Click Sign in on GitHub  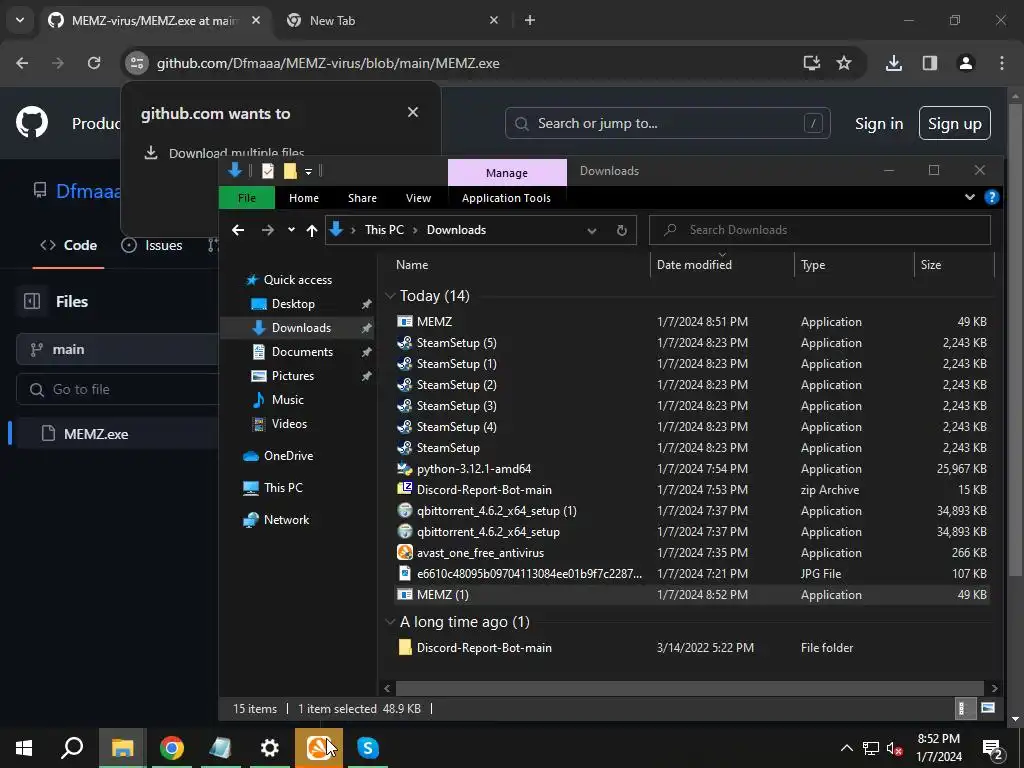(x=879, y=123)
